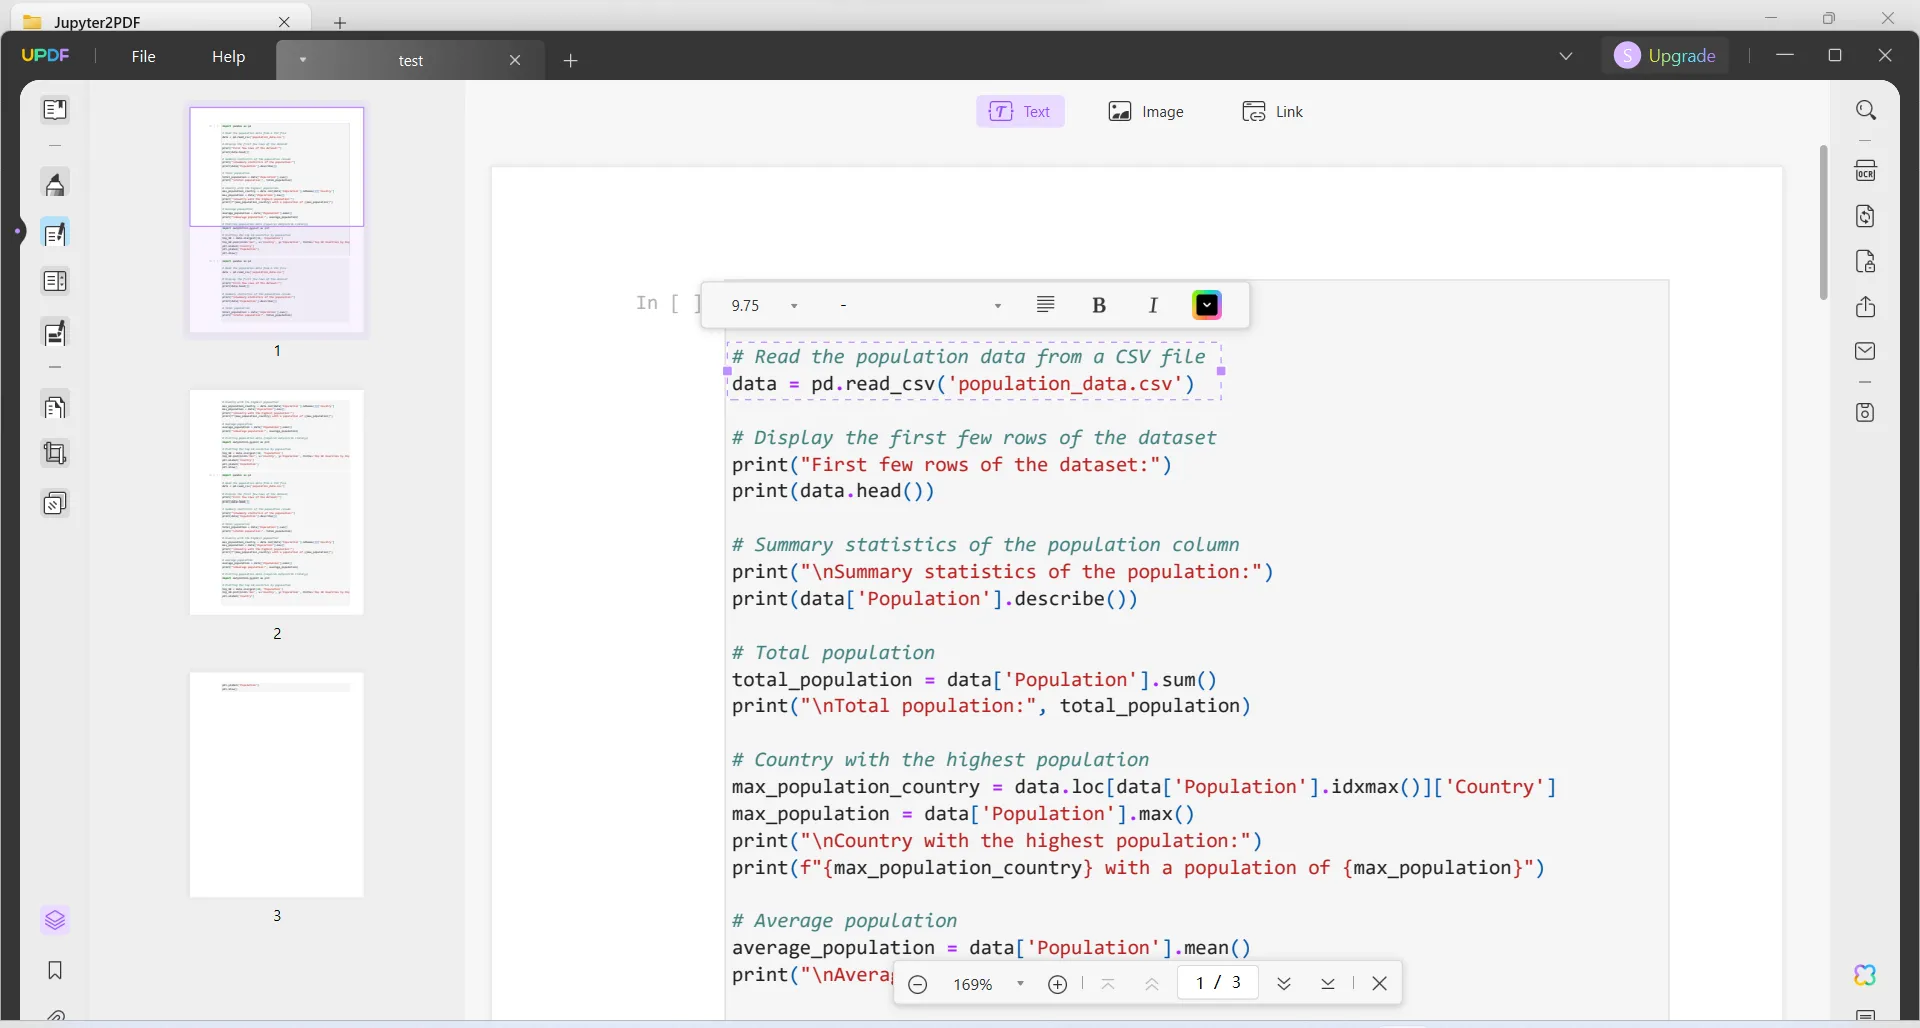This screenshot has height=1028, width=1920.
Task: Switch to the test document tab
Action: [x=411, y=61]
